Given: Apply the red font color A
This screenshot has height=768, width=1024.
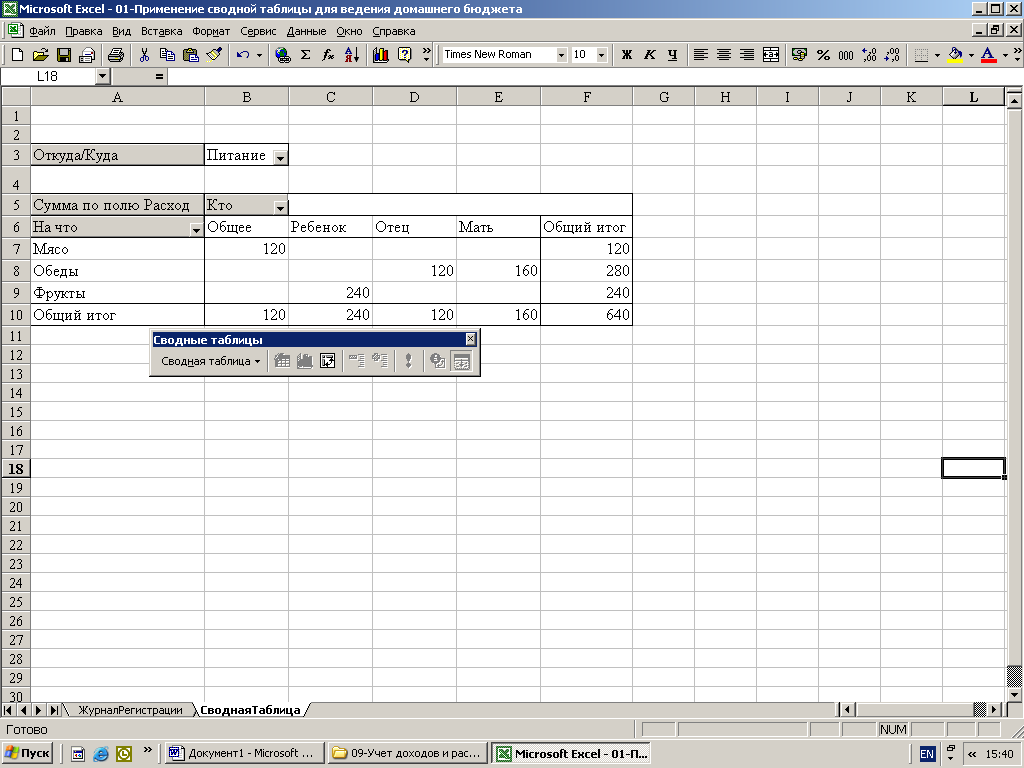Looking at the screenshot, I should [988, 55].
